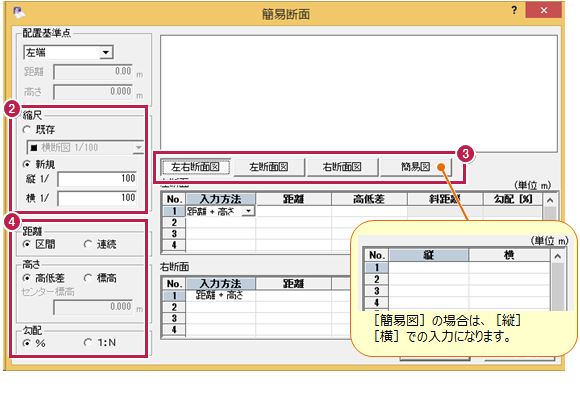Click the 縦 1/ scale input field
This screenshot has width=580, height=398.
97,179
